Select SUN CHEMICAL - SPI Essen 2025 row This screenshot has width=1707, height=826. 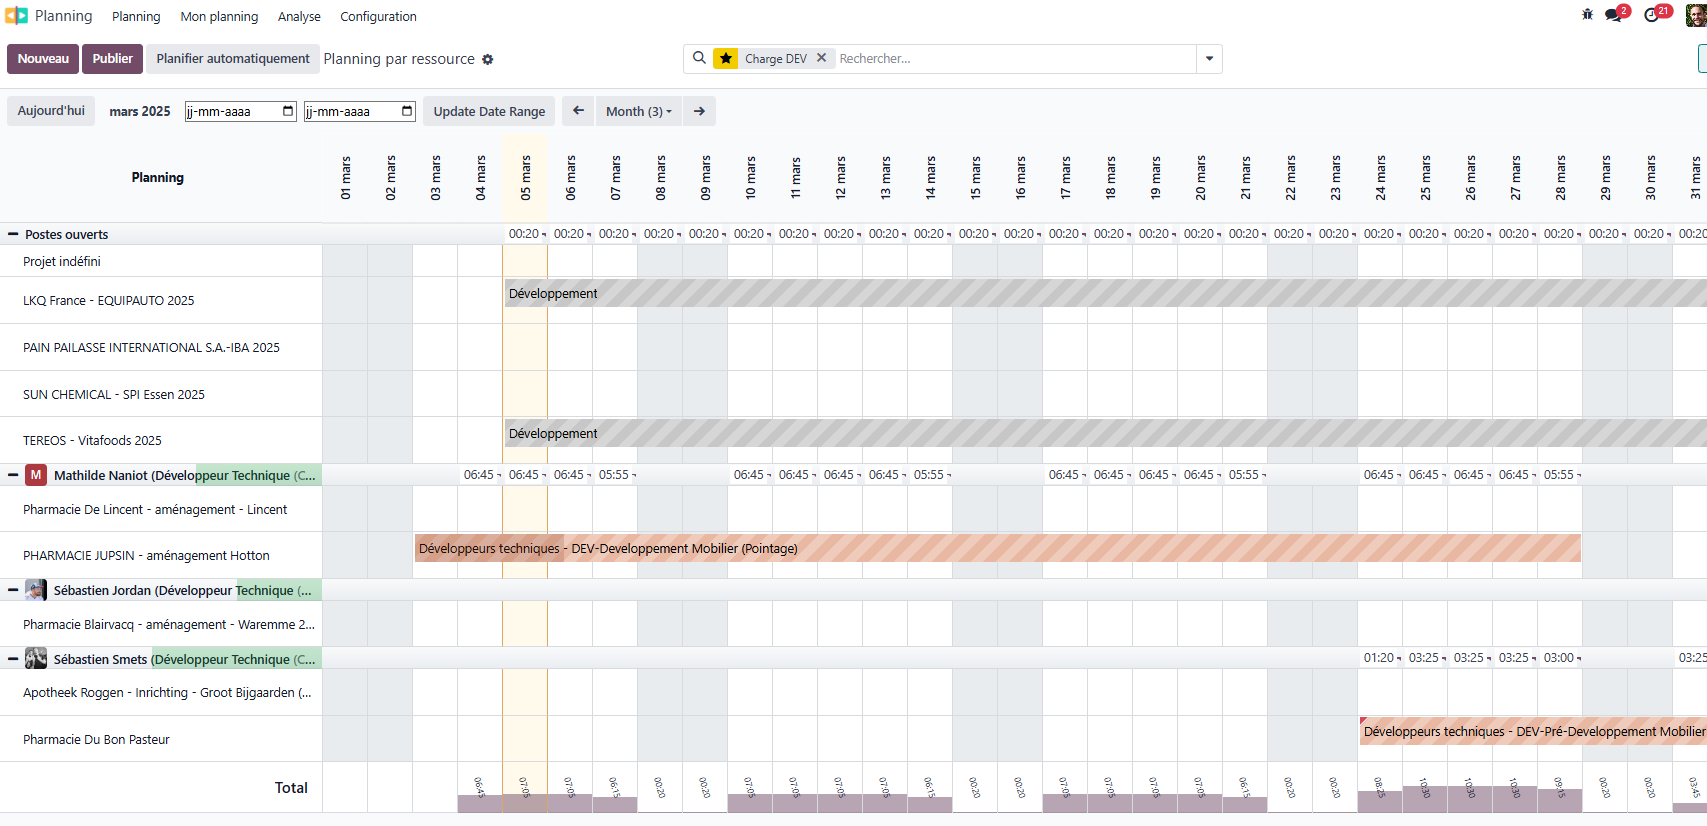point(161,394)
